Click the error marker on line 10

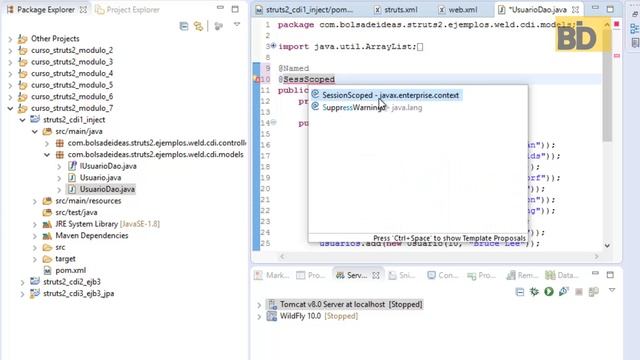tap(257, 79)
